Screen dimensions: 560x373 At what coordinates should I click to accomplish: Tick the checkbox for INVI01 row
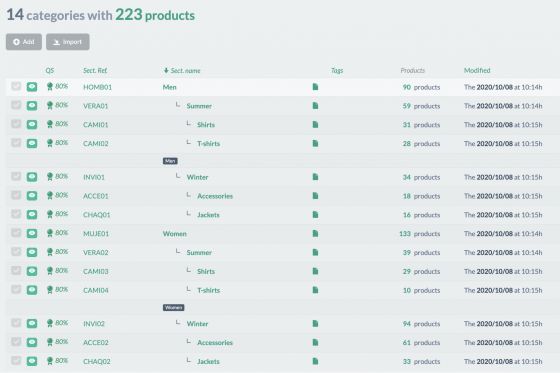[x=16, y=176]
